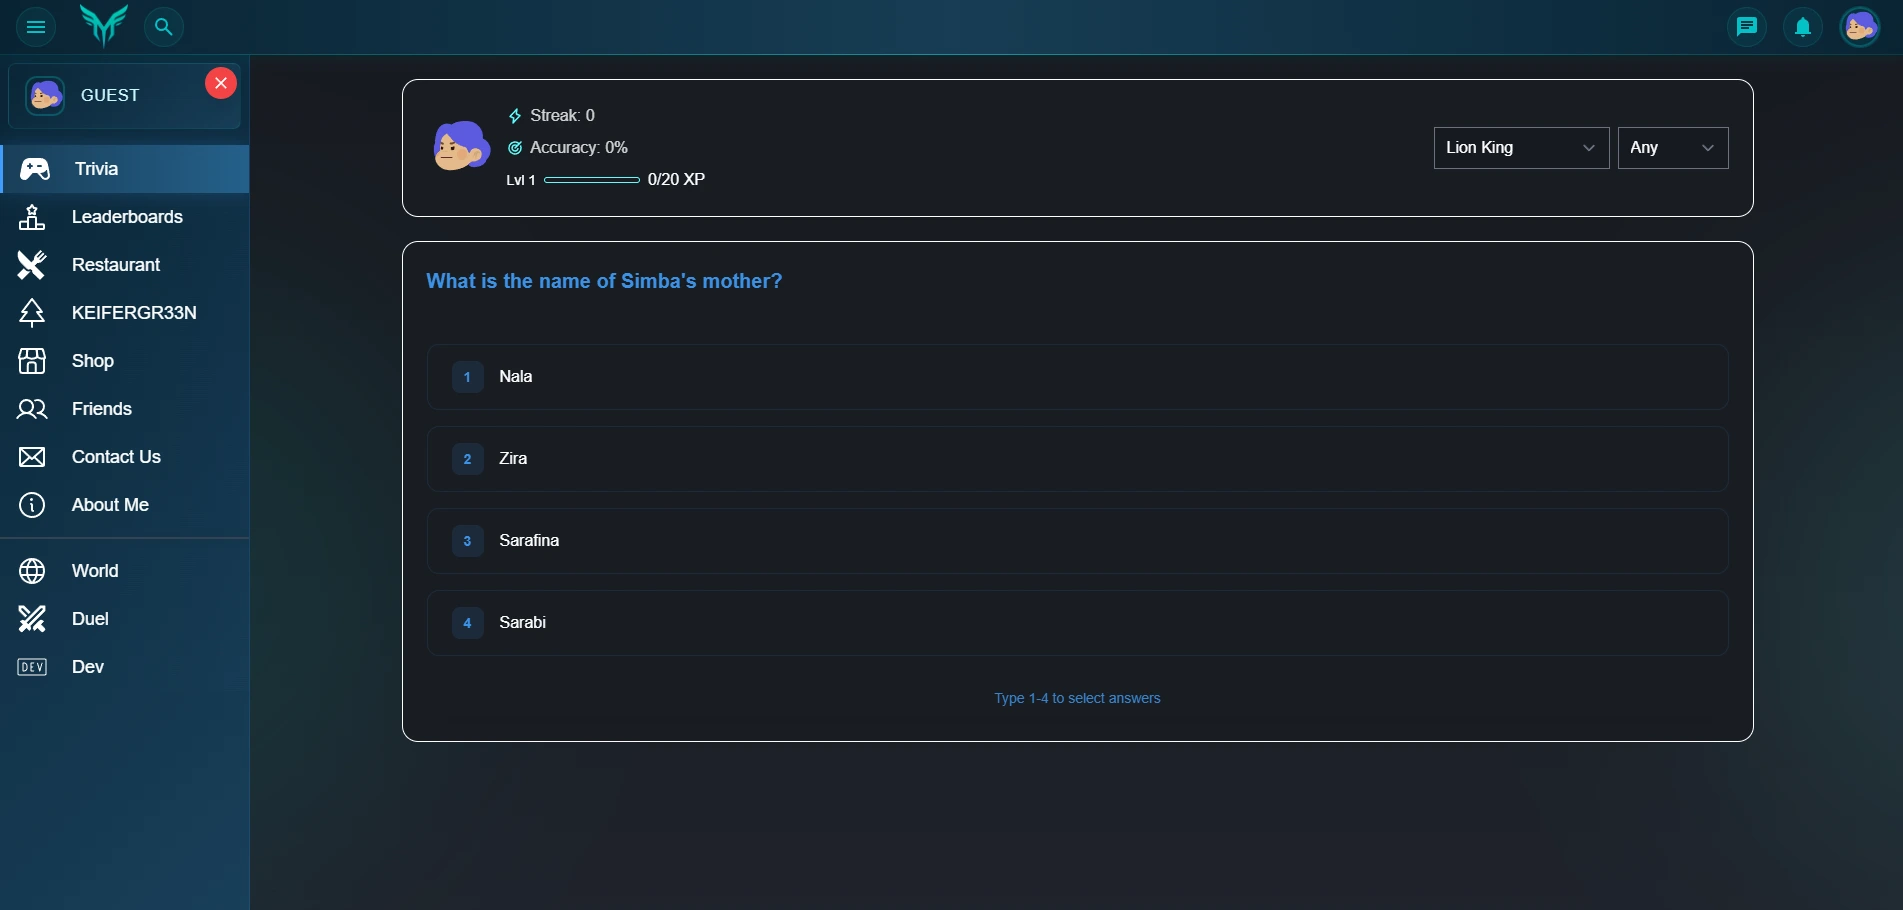Click the Leaderboards podium icon
The width and height of the screenshot is (1903, 910).
tap(32, 217)
